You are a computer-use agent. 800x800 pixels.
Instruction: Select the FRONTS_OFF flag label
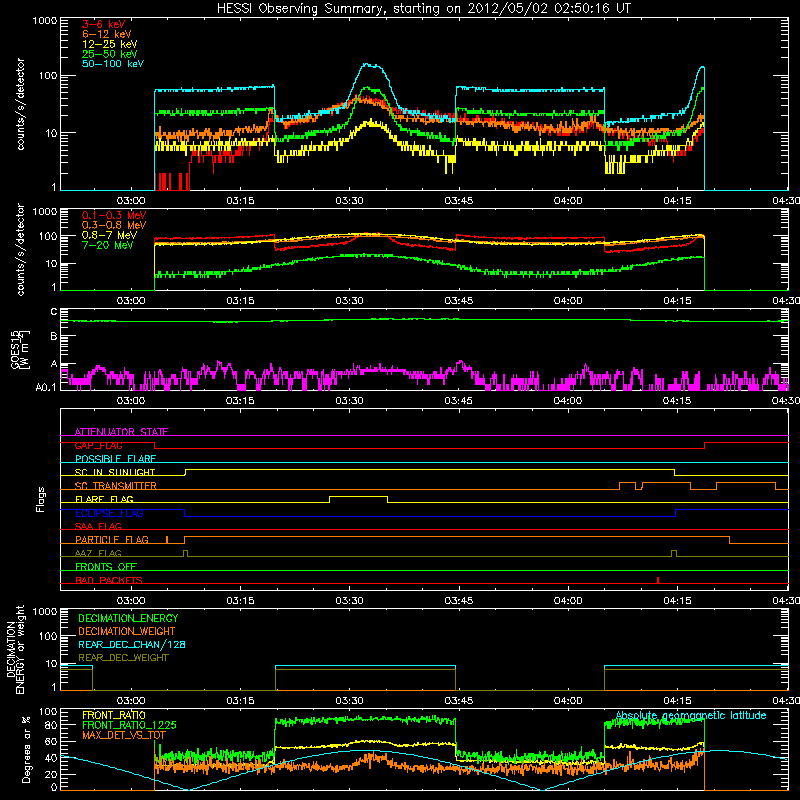(106, 566)
